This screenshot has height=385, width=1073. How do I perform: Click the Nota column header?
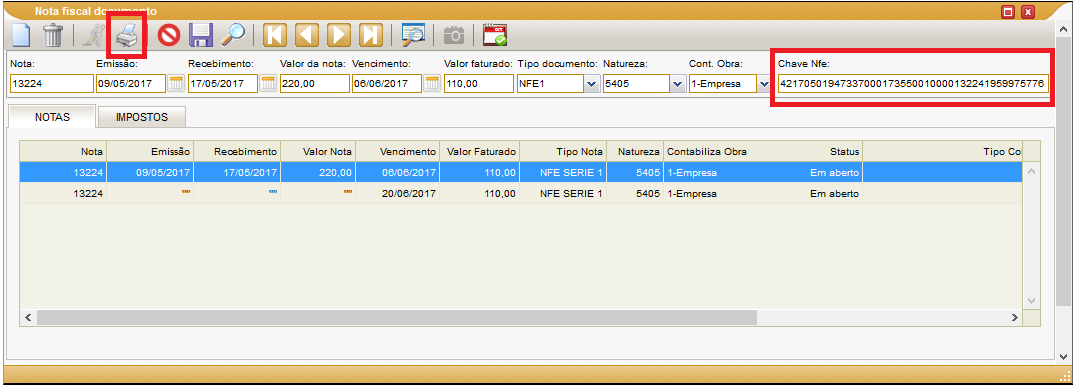63,151
